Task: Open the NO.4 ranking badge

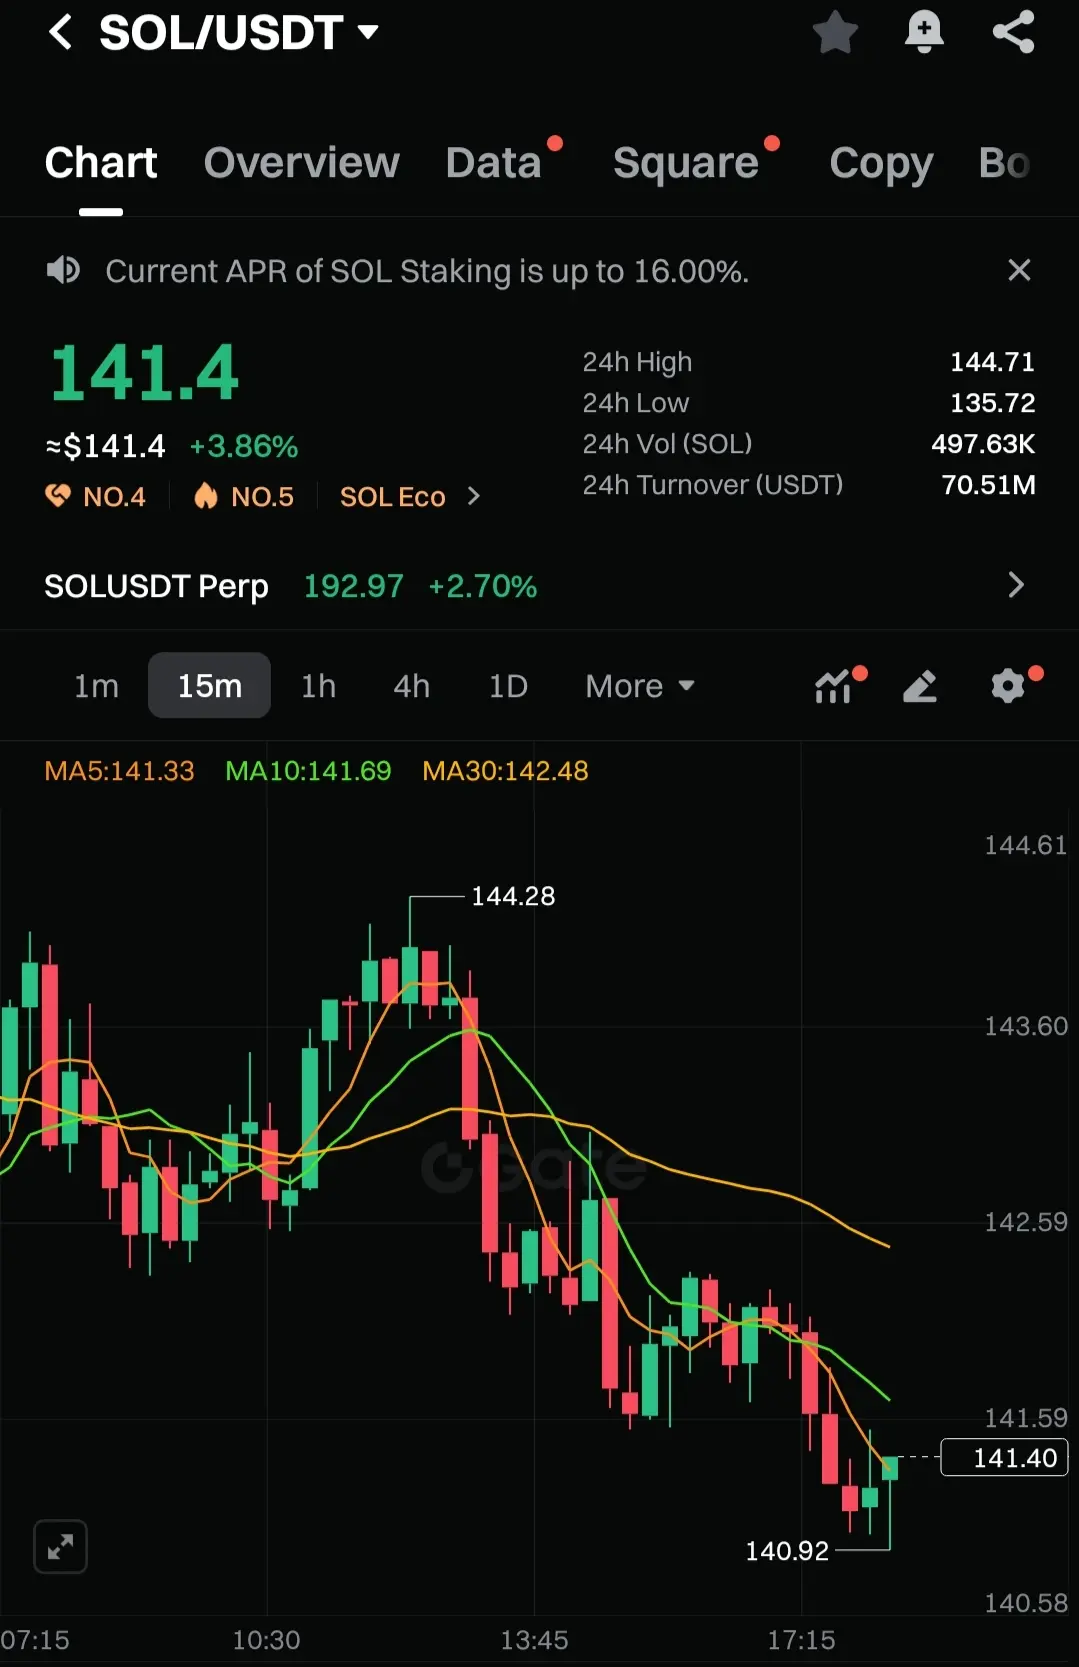Action: [96, 496]
